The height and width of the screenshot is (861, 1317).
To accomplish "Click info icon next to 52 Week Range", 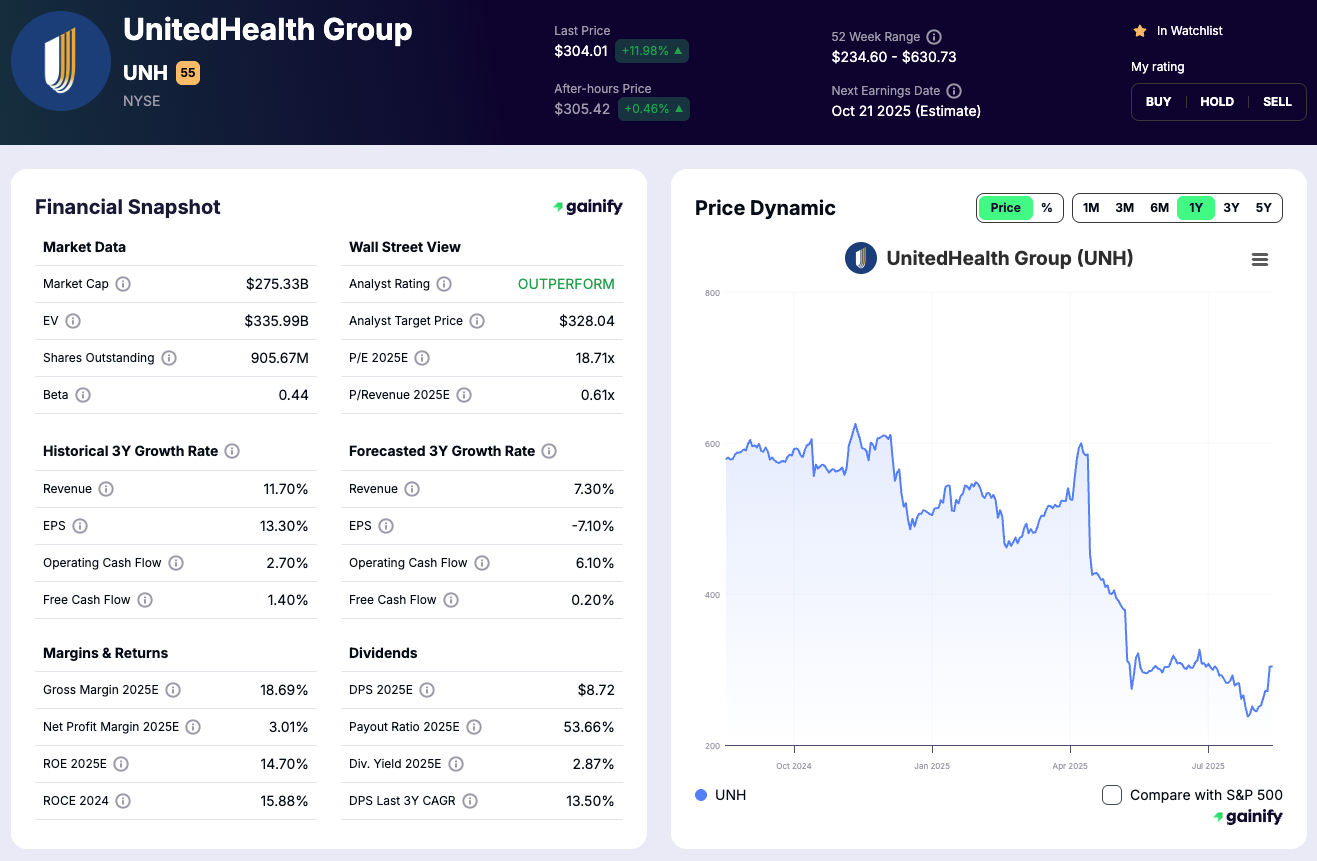I will (934, 36).
